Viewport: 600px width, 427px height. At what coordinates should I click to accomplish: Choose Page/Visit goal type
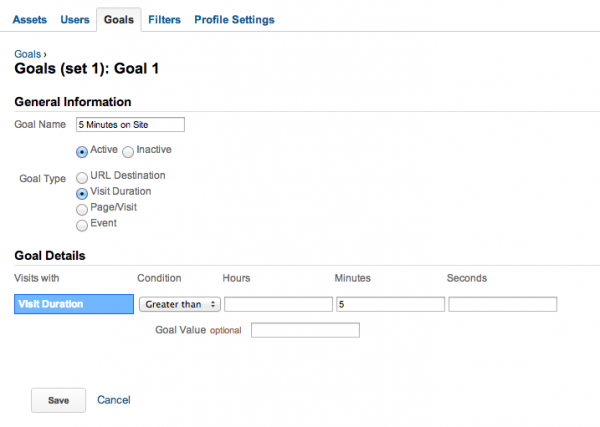[82, 209]
